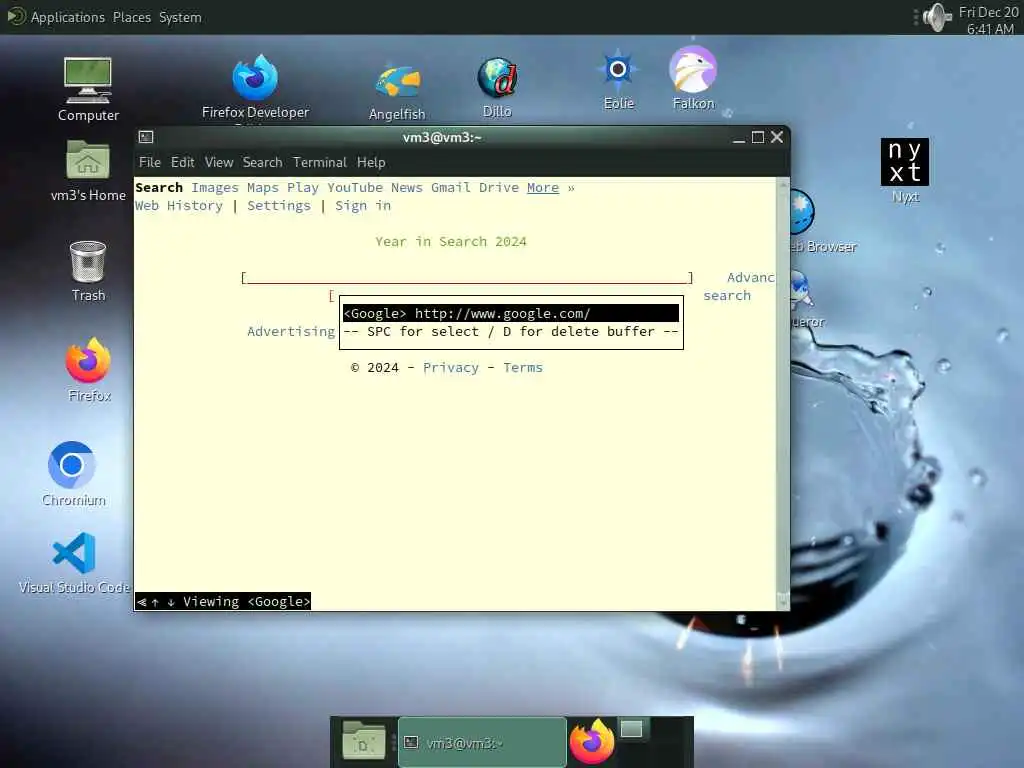Launch the Dillo browser icon
This screenshot has width=1024, height=768.
click(497, 88)
